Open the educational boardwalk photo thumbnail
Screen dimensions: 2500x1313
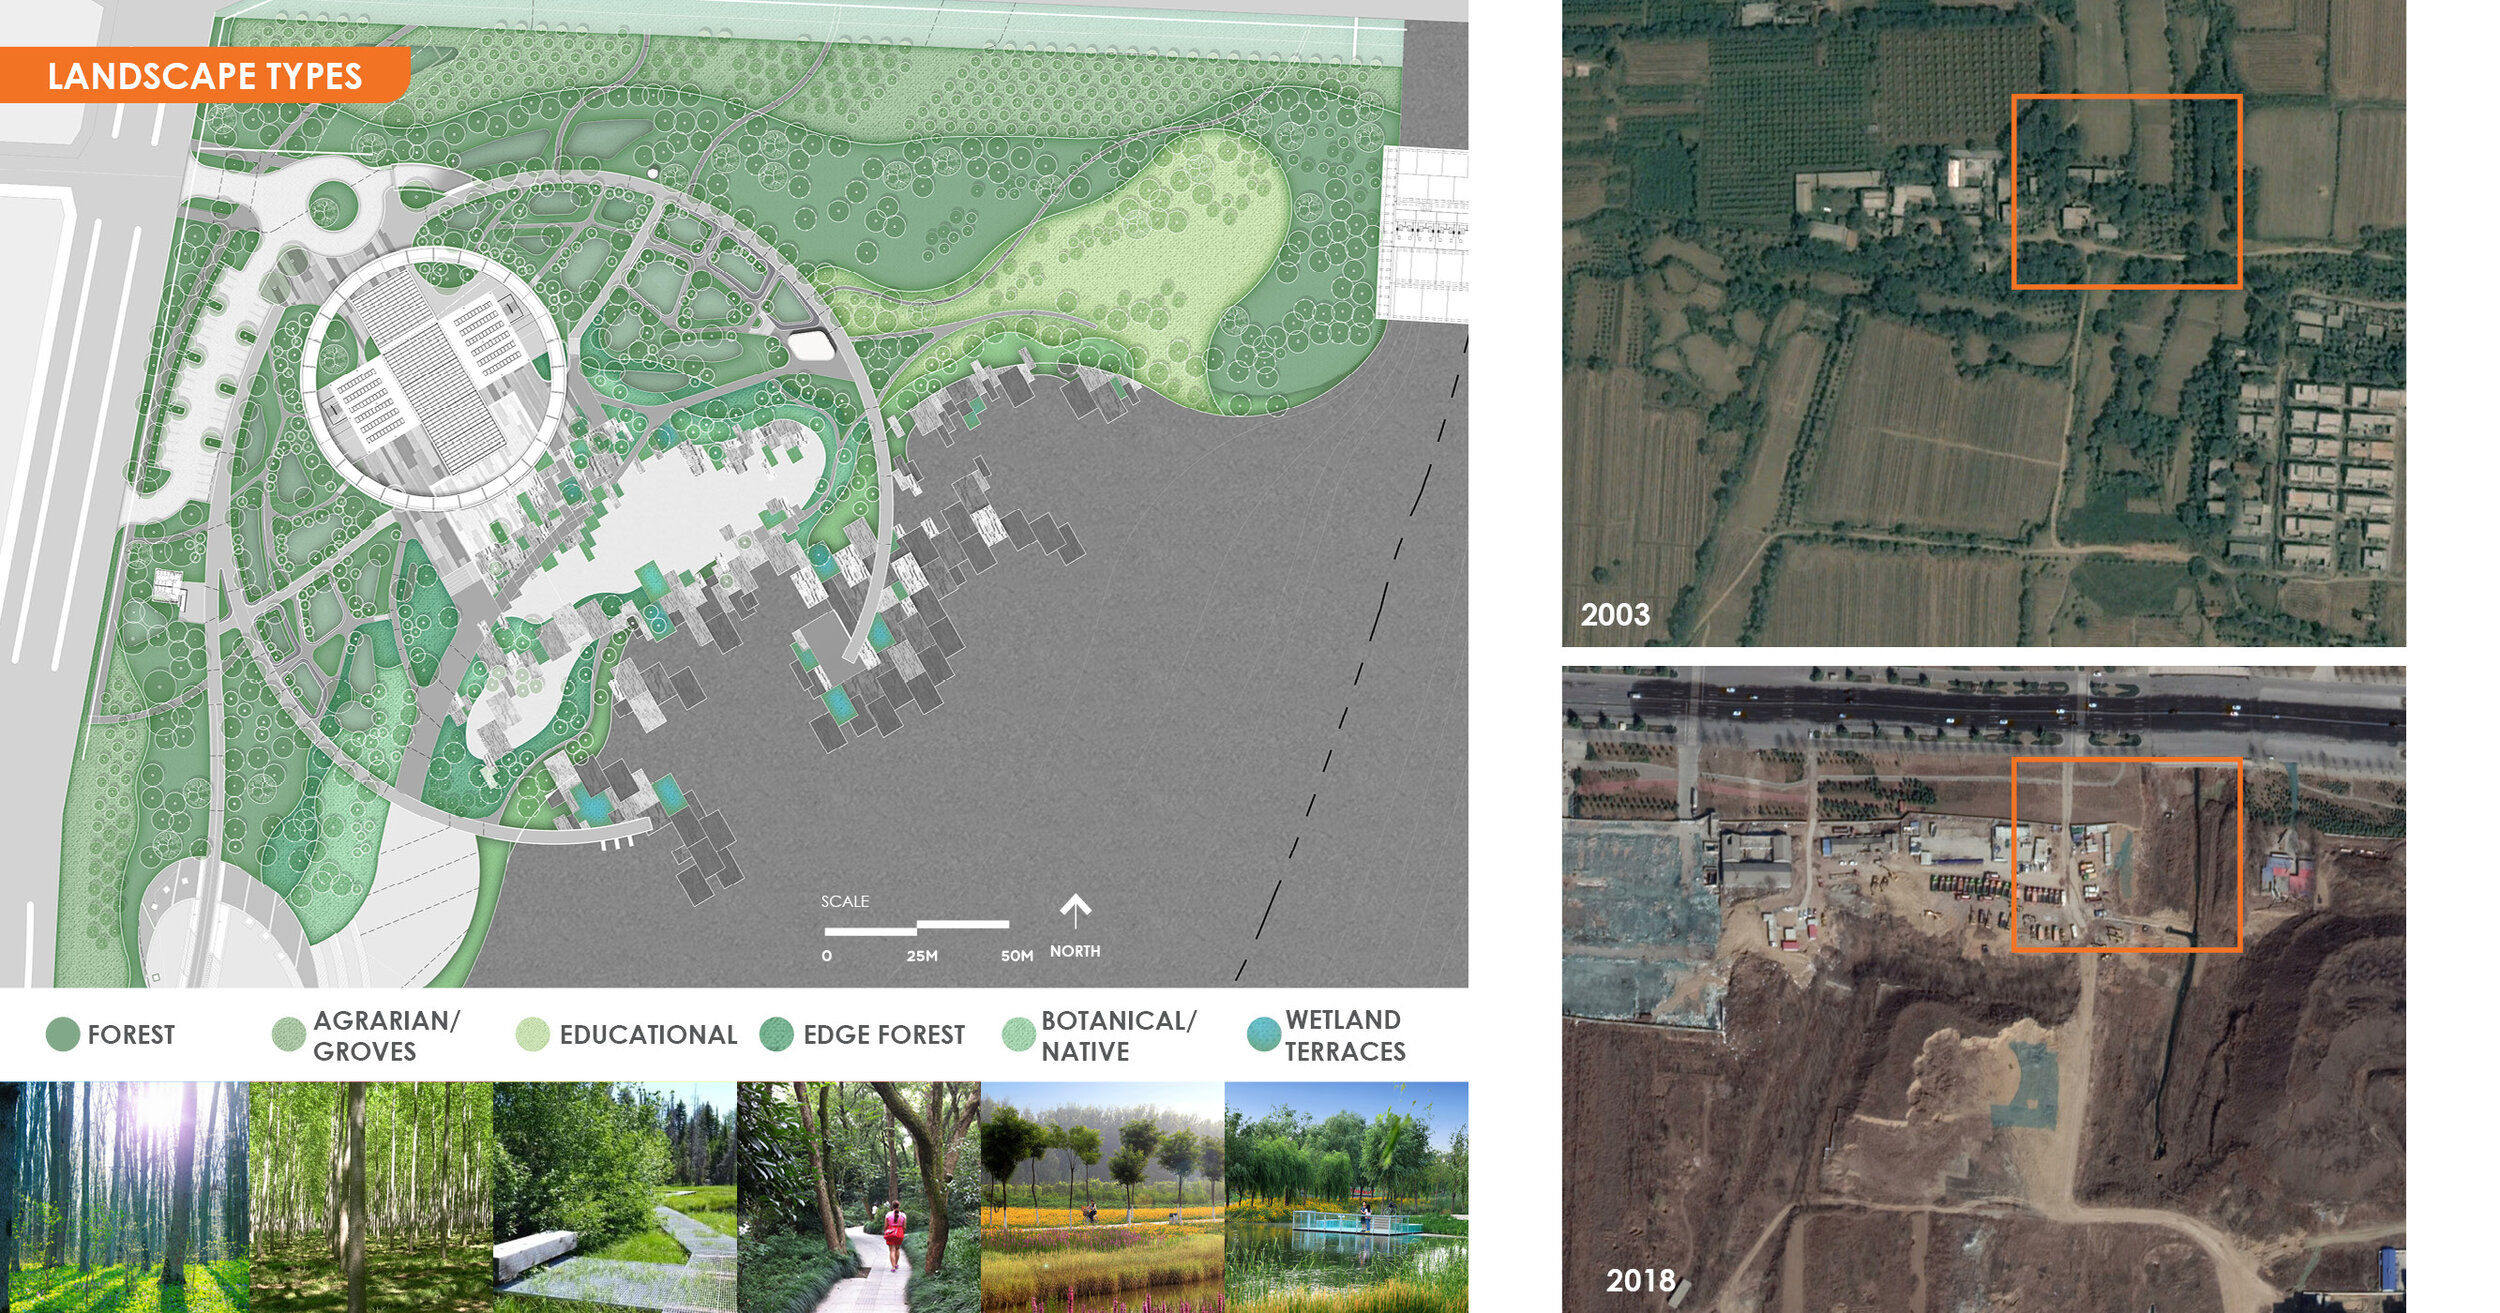click(615, 1197)
